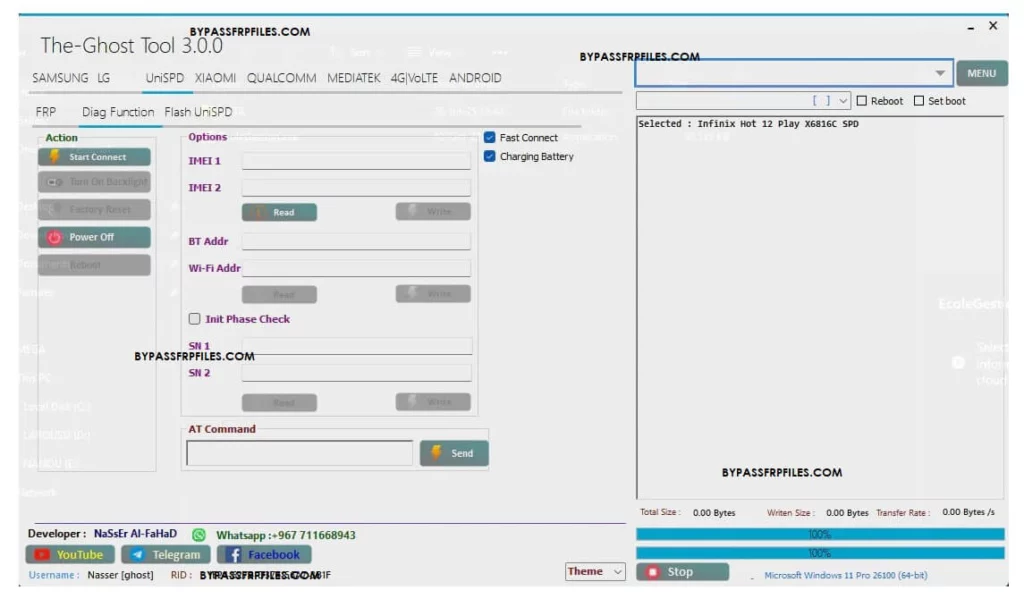Open the ANDROID tab
The height and width of the screenshot is (599, 1024).
pos(475,78)
